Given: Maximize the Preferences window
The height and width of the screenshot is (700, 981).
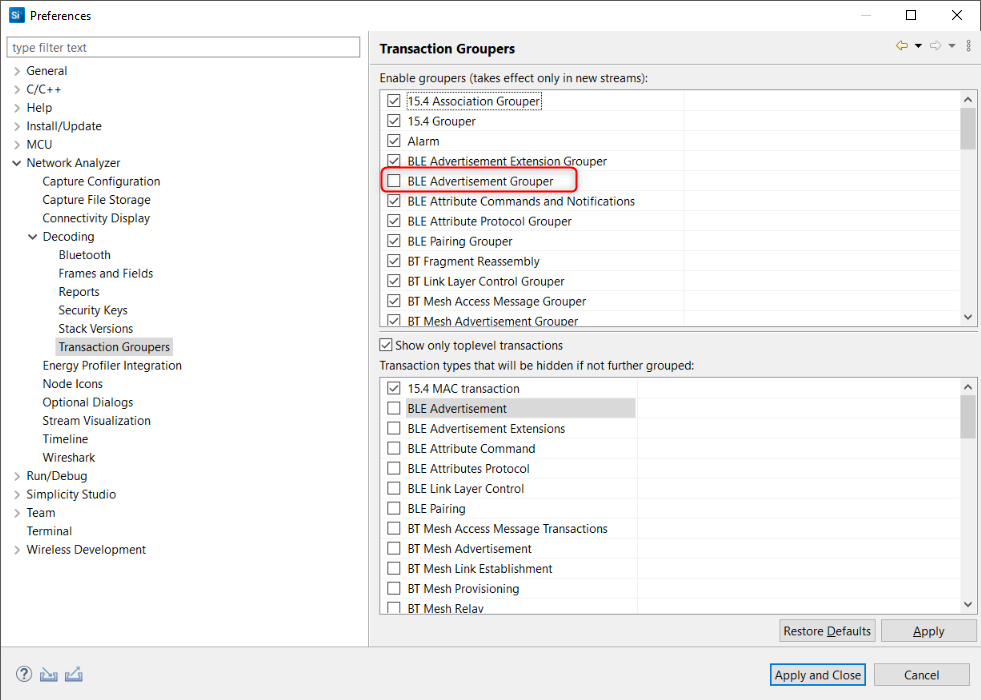Looking at the screenshot, I should [911, 15].
